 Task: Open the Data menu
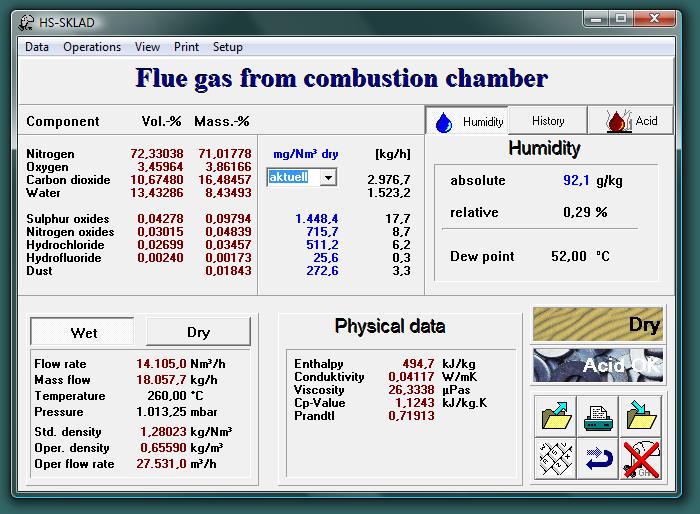click(x=37, y=47)
